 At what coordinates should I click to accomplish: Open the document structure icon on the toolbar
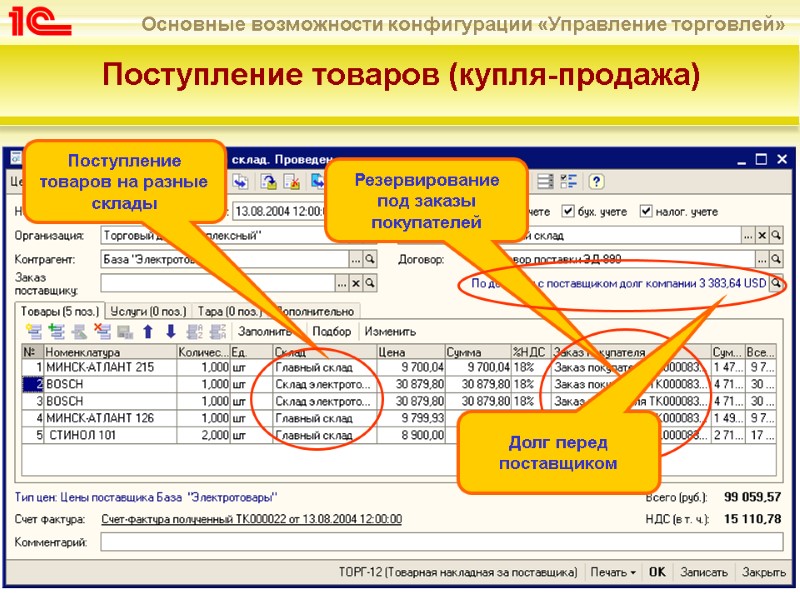544,182
